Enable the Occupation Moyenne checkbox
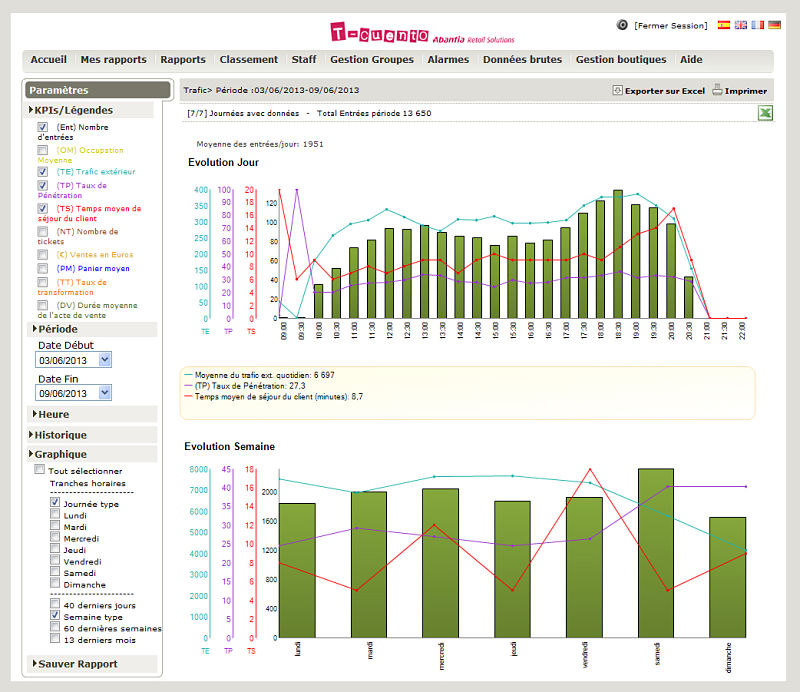The image size is (800, 692). coord(43,150)
